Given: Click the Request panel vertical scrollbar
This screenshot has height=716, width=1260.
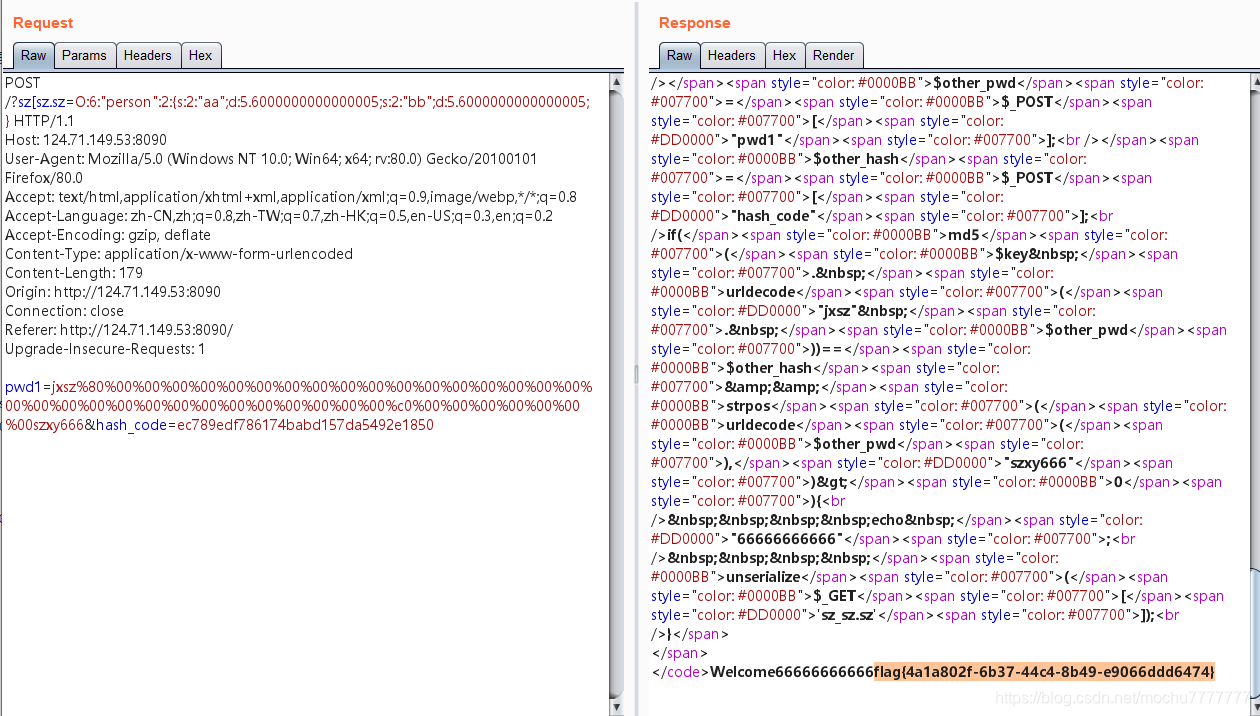Looking at the screenshot, I should coord(617,394).
